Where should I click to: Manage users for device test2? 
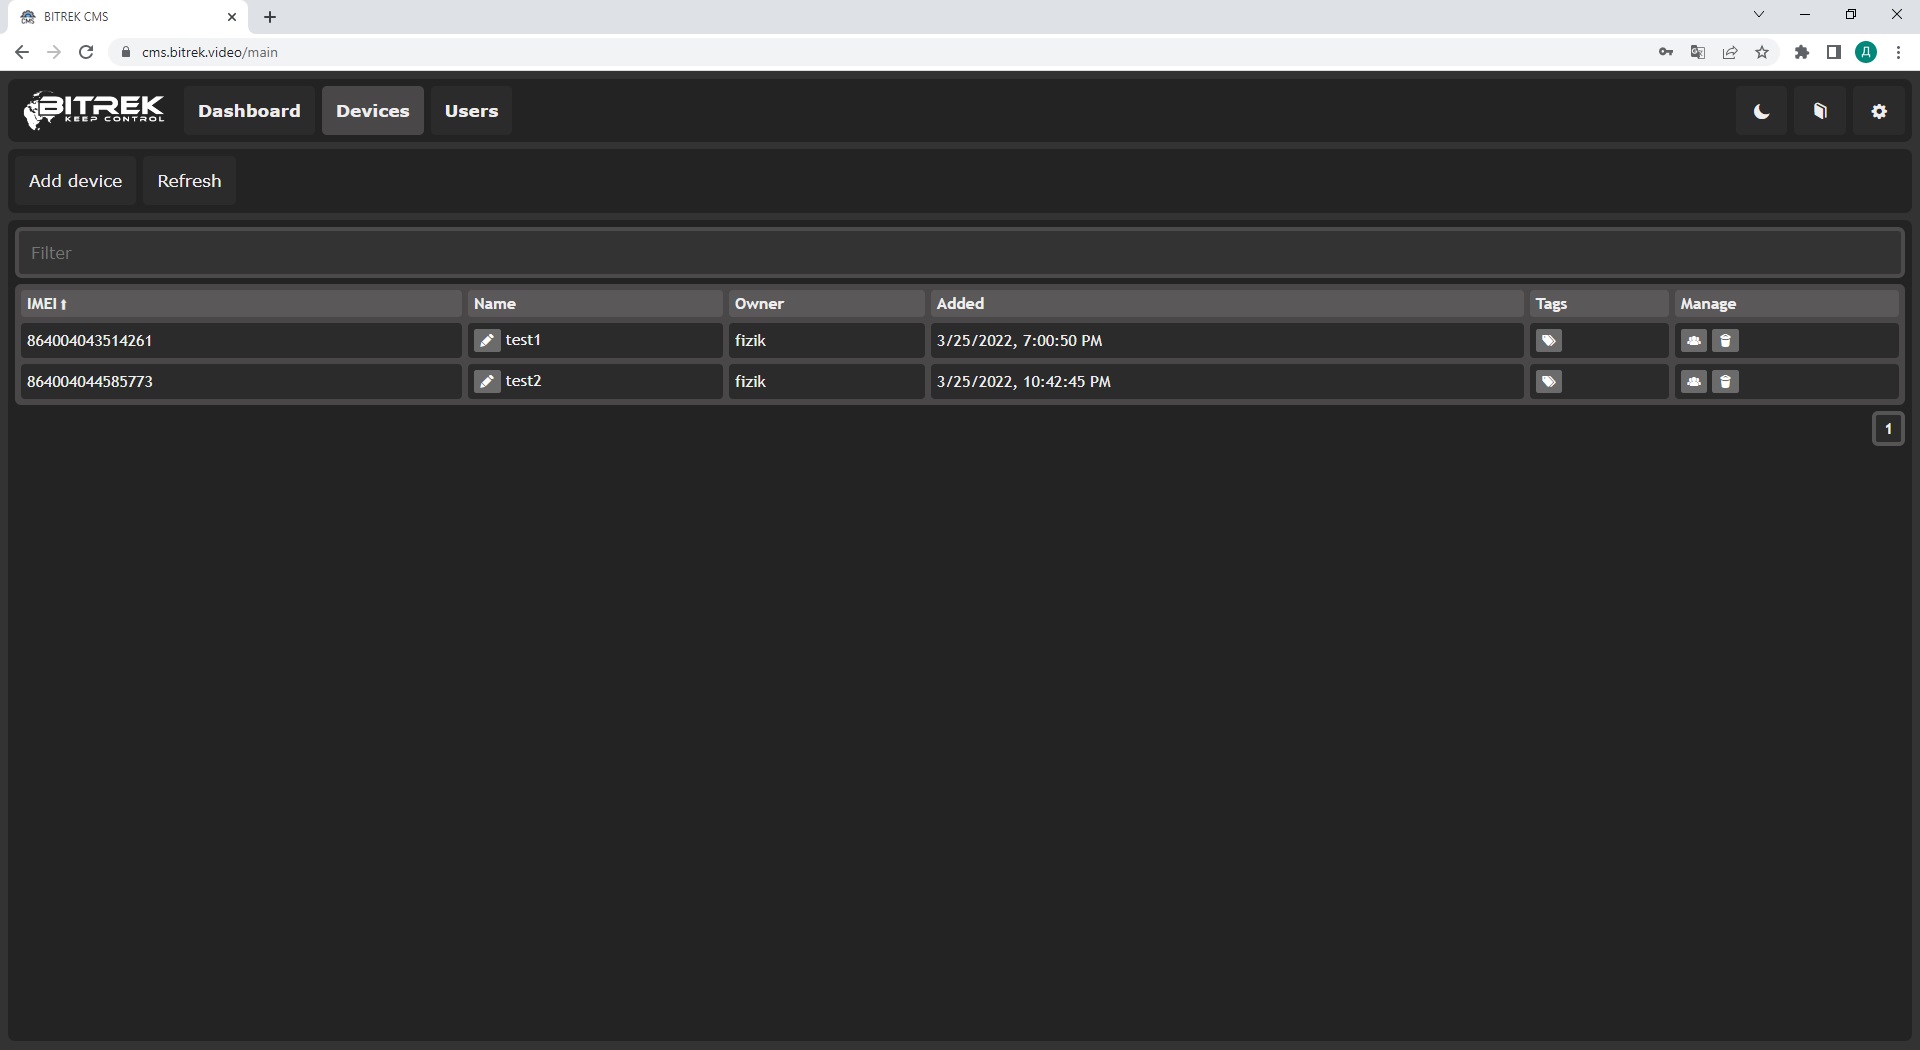pyautogui.click(x=1693, y=382)
